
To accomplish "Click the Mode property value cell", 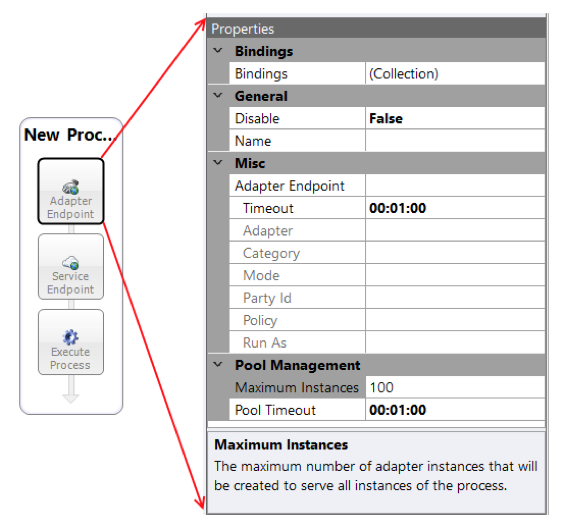I will click(x=455, y=275).
